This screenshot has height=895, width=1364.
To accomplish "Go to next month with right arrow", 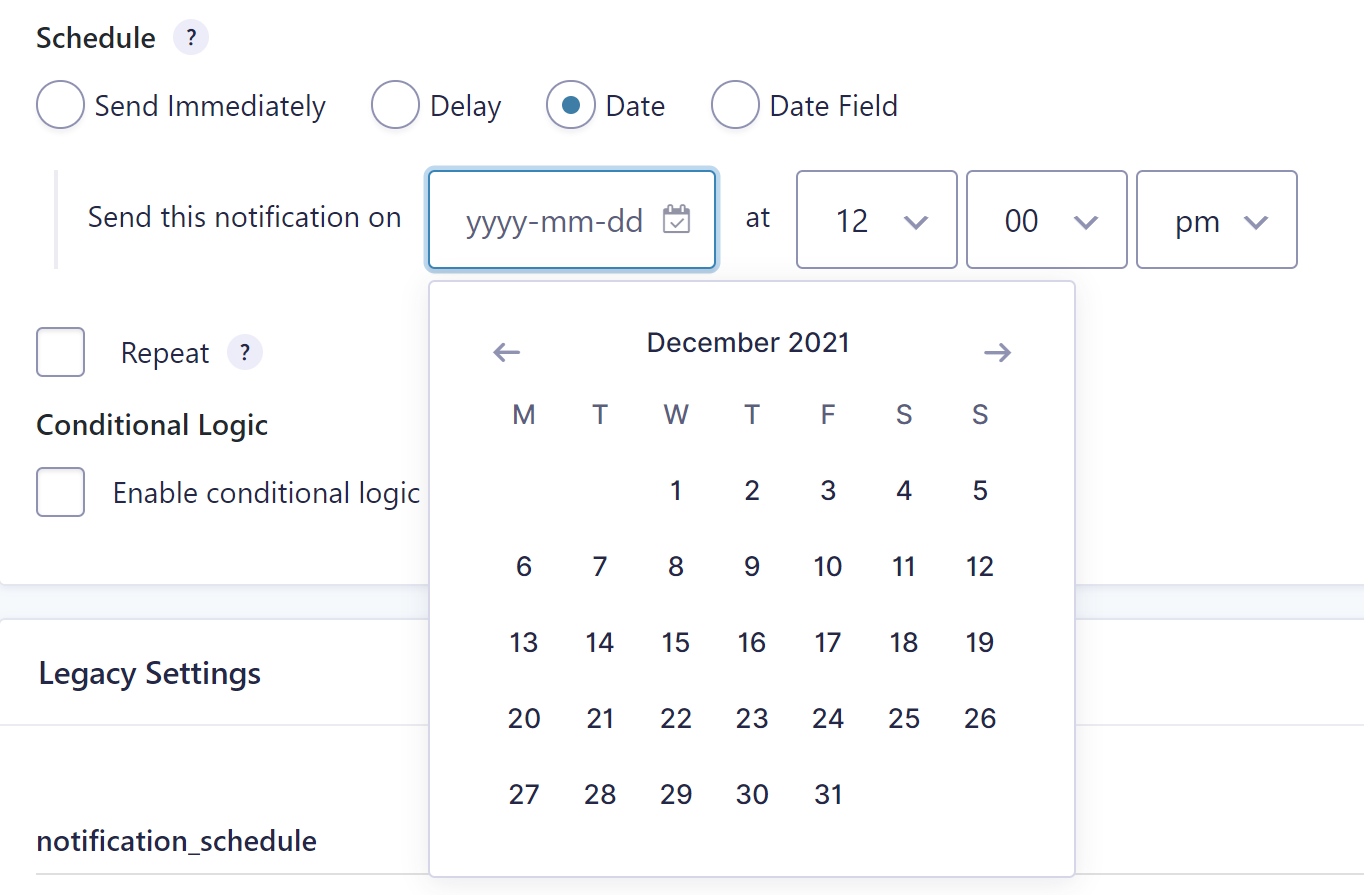I will [x=997, y=352].
